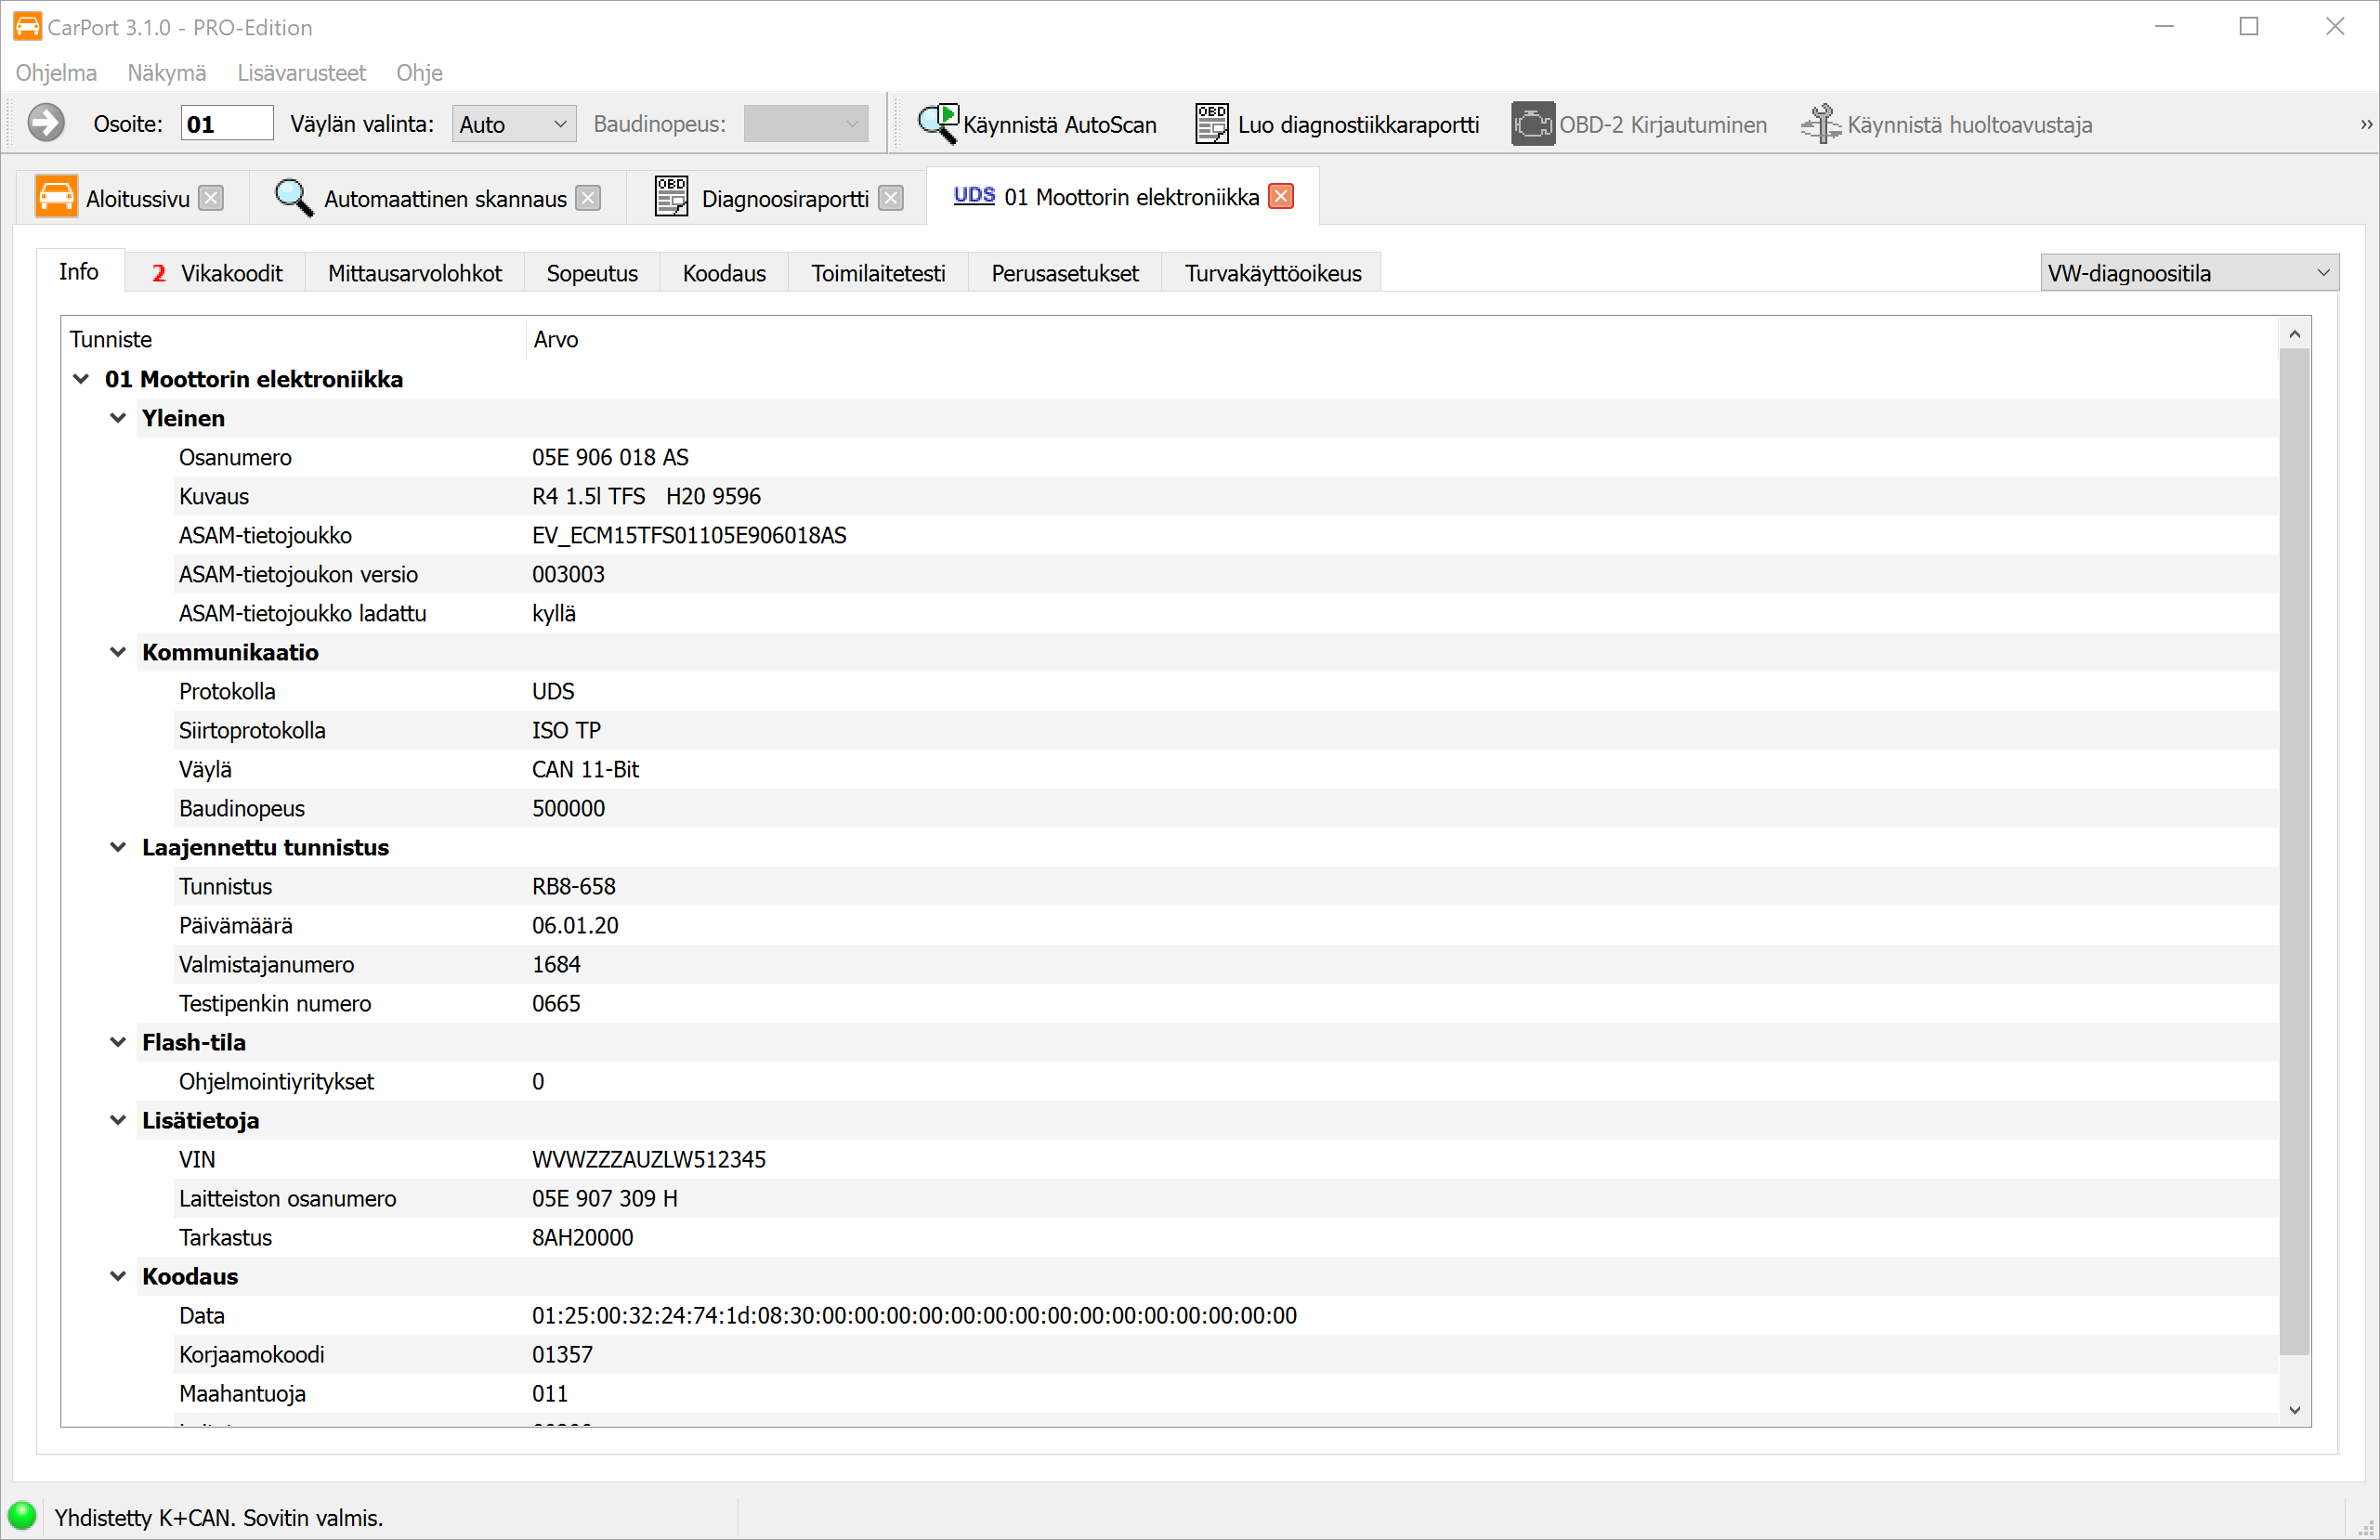Switch to the Vikakoodit tab
The height and width of the screenshot is (1540, 2380).
coord(217,273)
